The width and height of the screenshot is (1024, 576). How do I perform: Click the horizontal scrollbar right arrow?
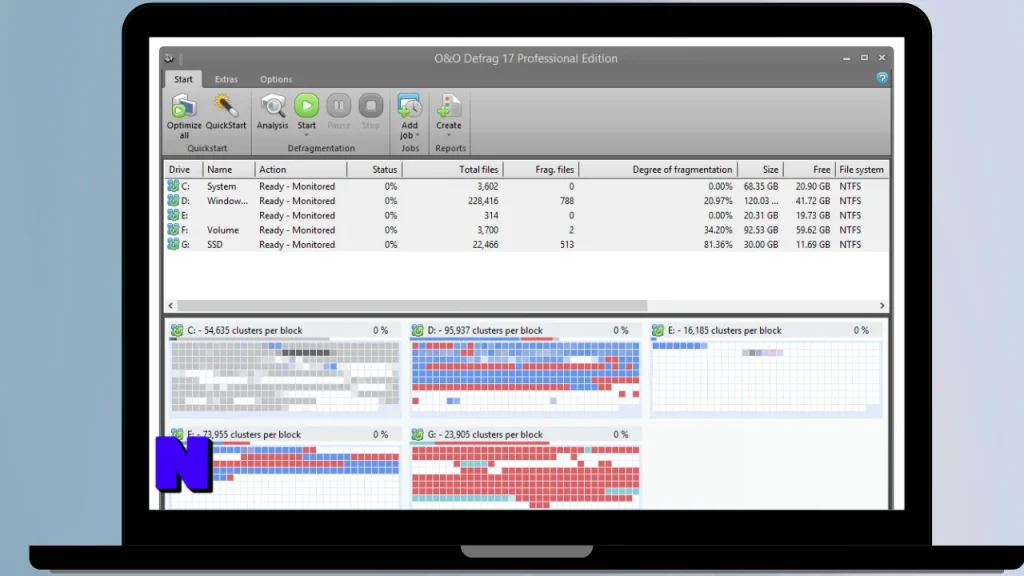[882, 306]
